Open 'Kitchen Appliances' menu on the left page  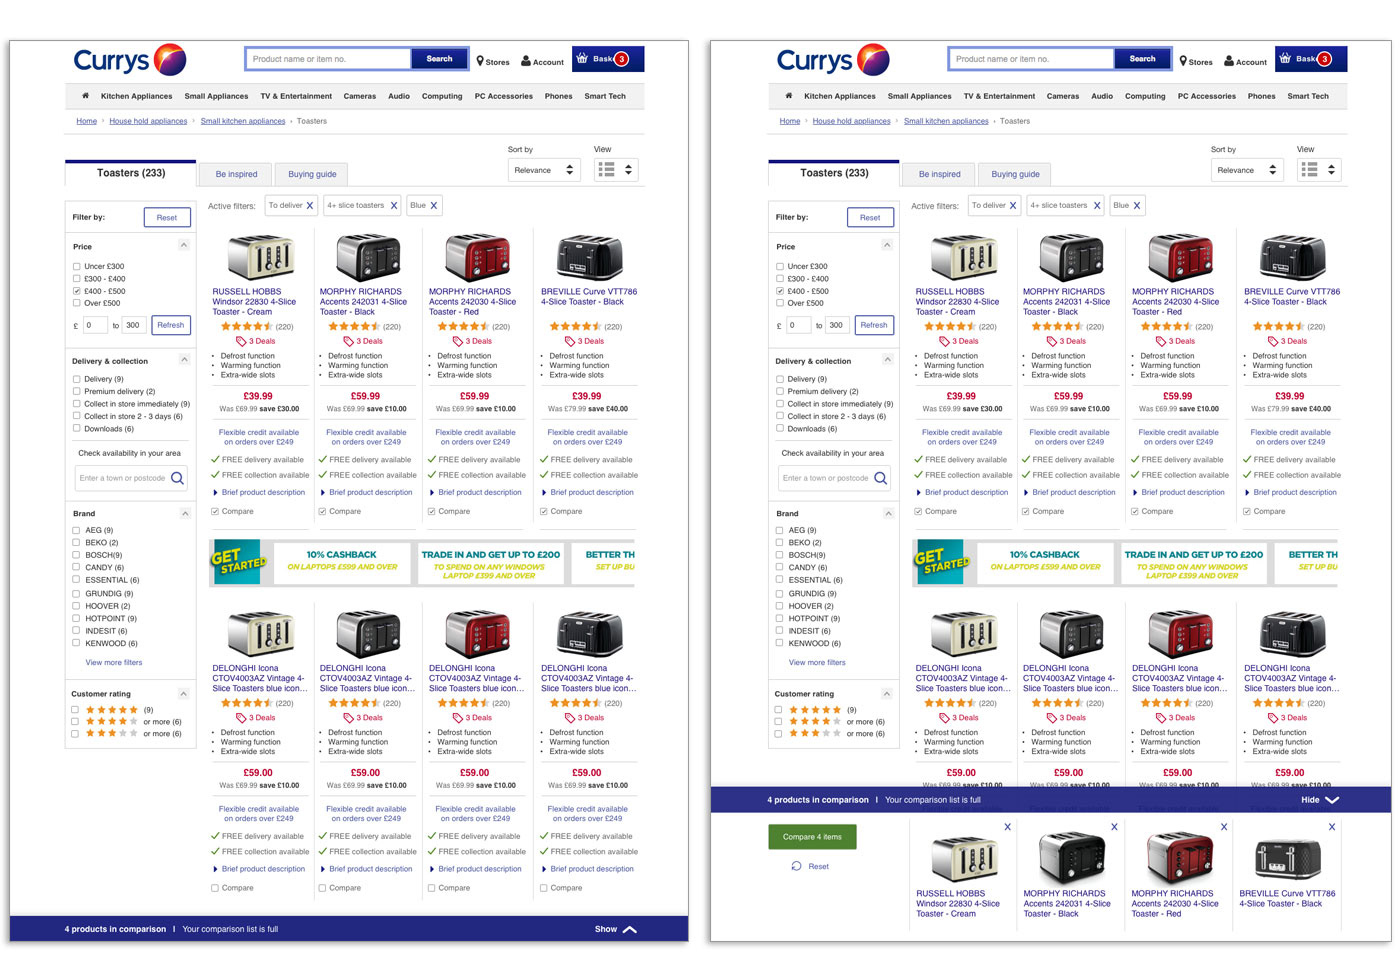coord(136,96)
